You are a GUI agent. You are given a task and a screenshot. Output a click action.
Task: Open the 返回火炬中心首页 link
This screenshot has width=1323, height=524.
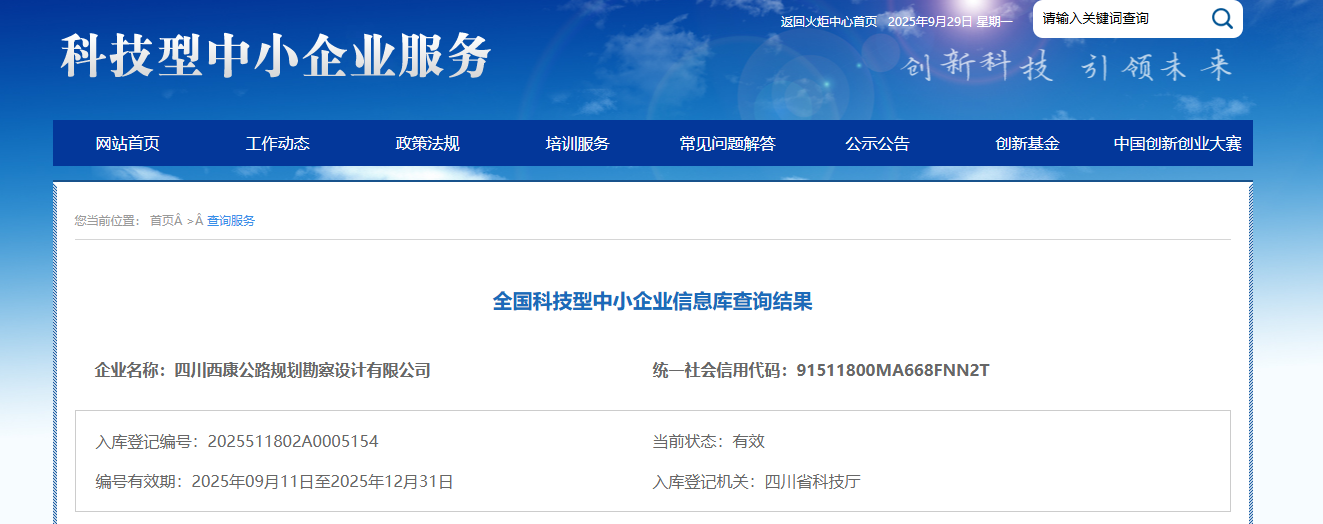pyautogui.click(x=828, y=21)
